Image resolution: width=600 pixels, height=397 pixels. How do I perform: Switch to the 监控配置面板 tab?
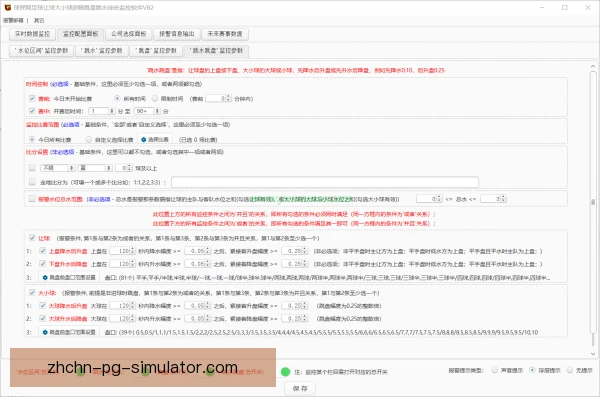tap(81, 34)
